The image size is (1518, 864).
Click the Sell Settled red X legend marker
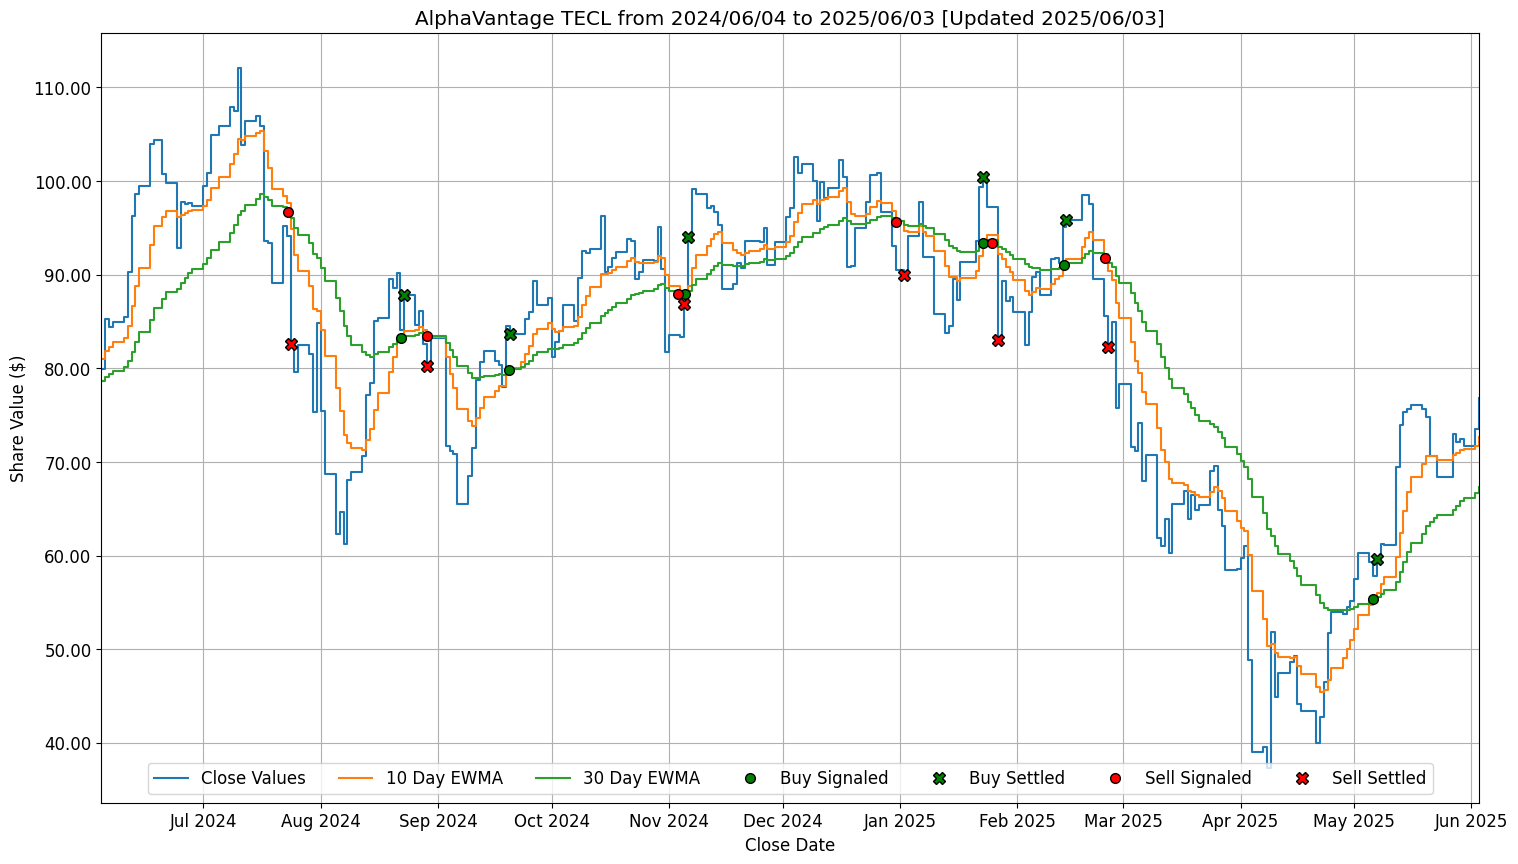point(1302,778)
